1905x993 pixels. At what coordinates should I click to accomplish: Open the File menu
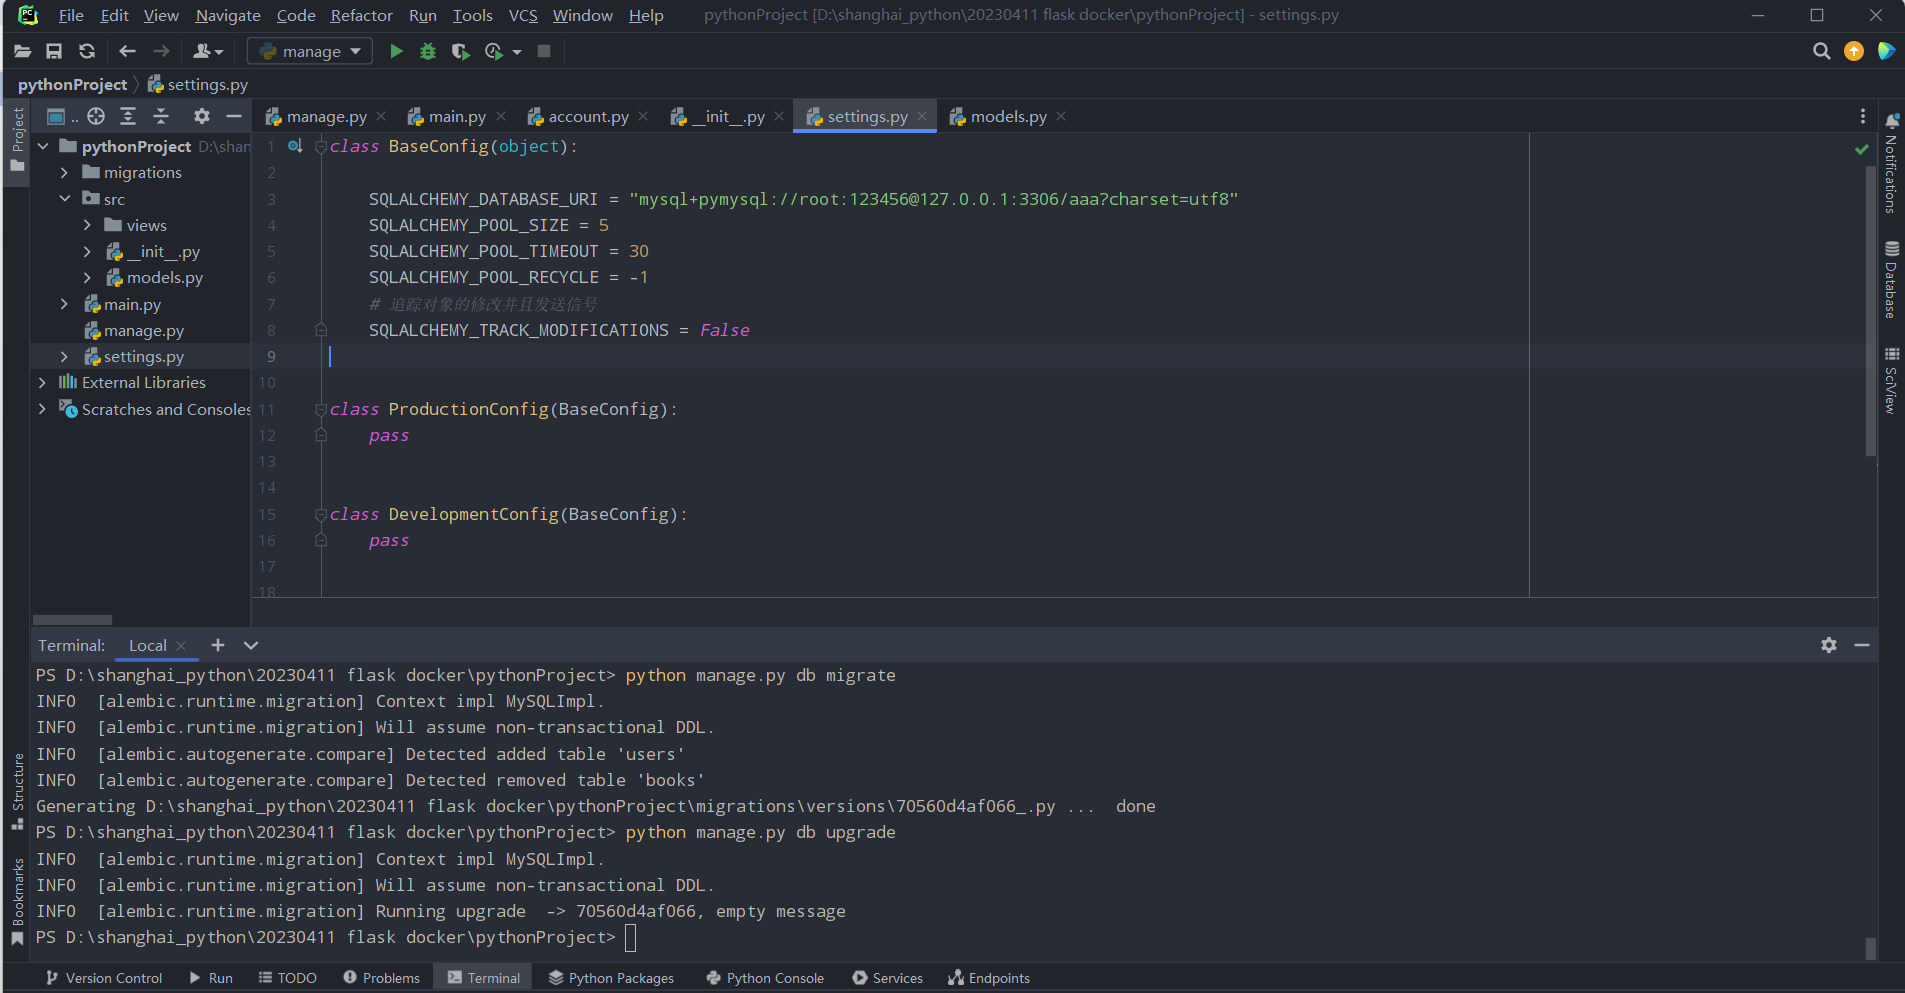(71, 15)
